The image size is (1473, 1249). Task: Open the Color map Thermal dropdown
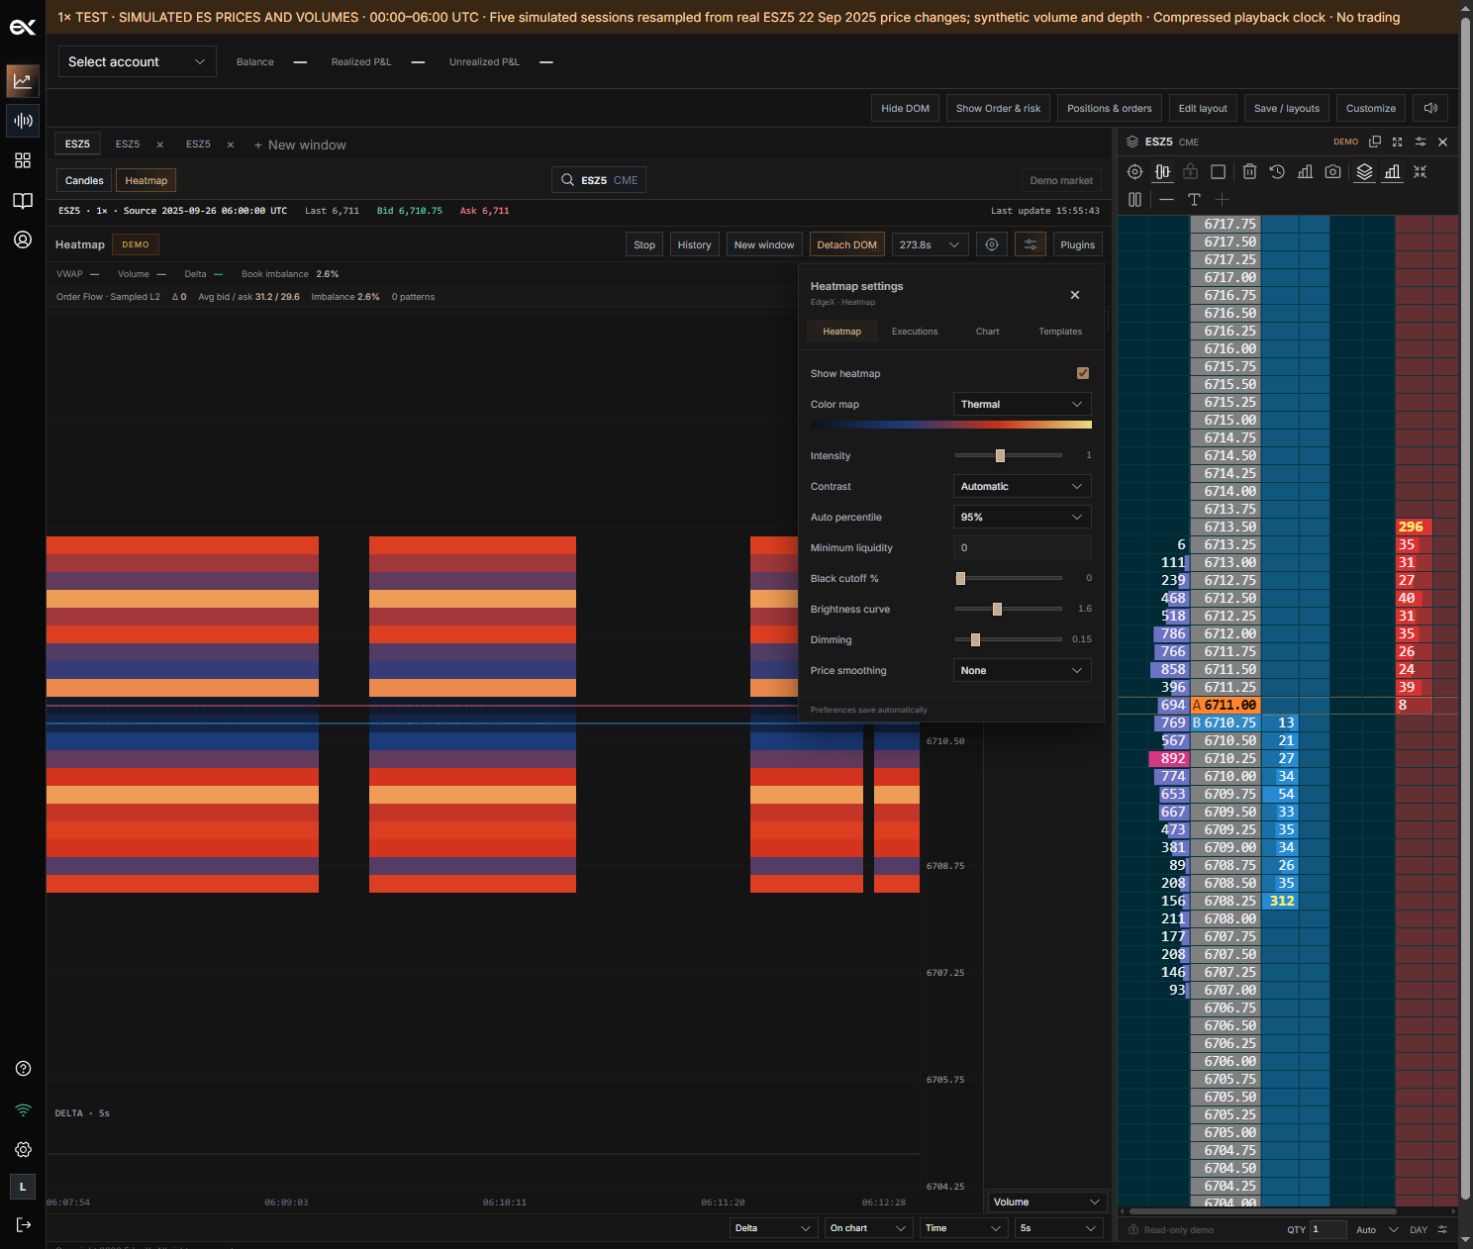(1021, 404)
